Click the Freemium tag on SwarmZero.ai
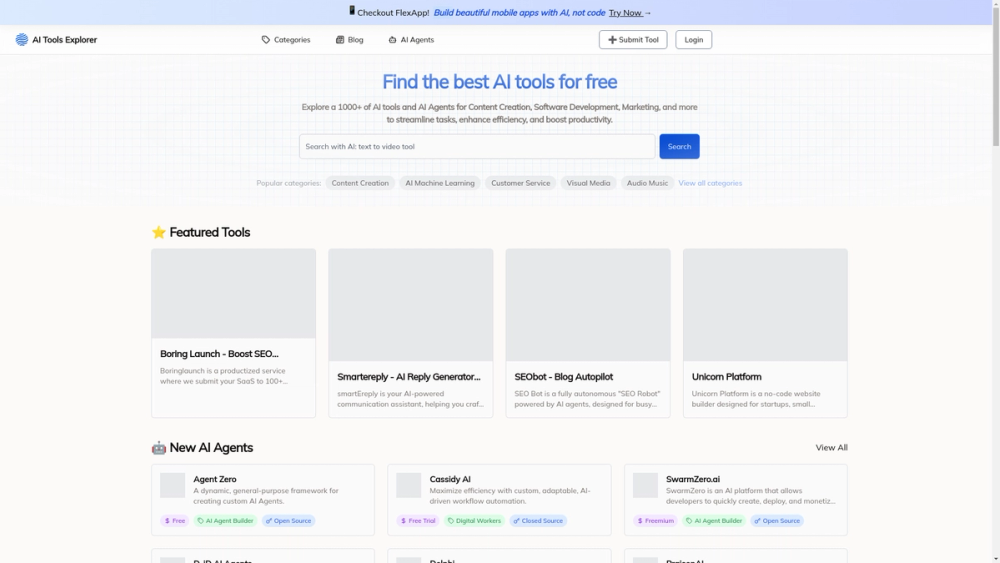Screen dimensions: 1000x563 655,521
